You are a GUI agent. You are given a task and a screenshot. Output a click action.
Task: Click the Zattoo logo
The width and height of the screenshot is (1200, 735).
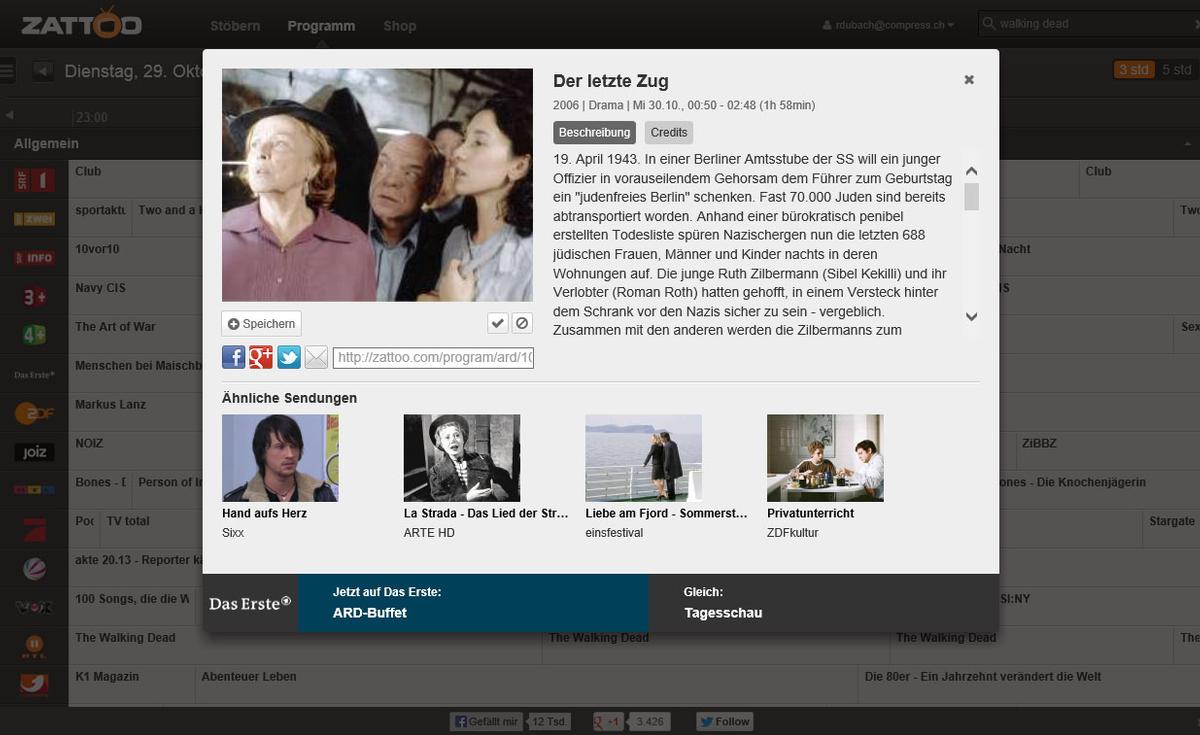pos(81,23)
